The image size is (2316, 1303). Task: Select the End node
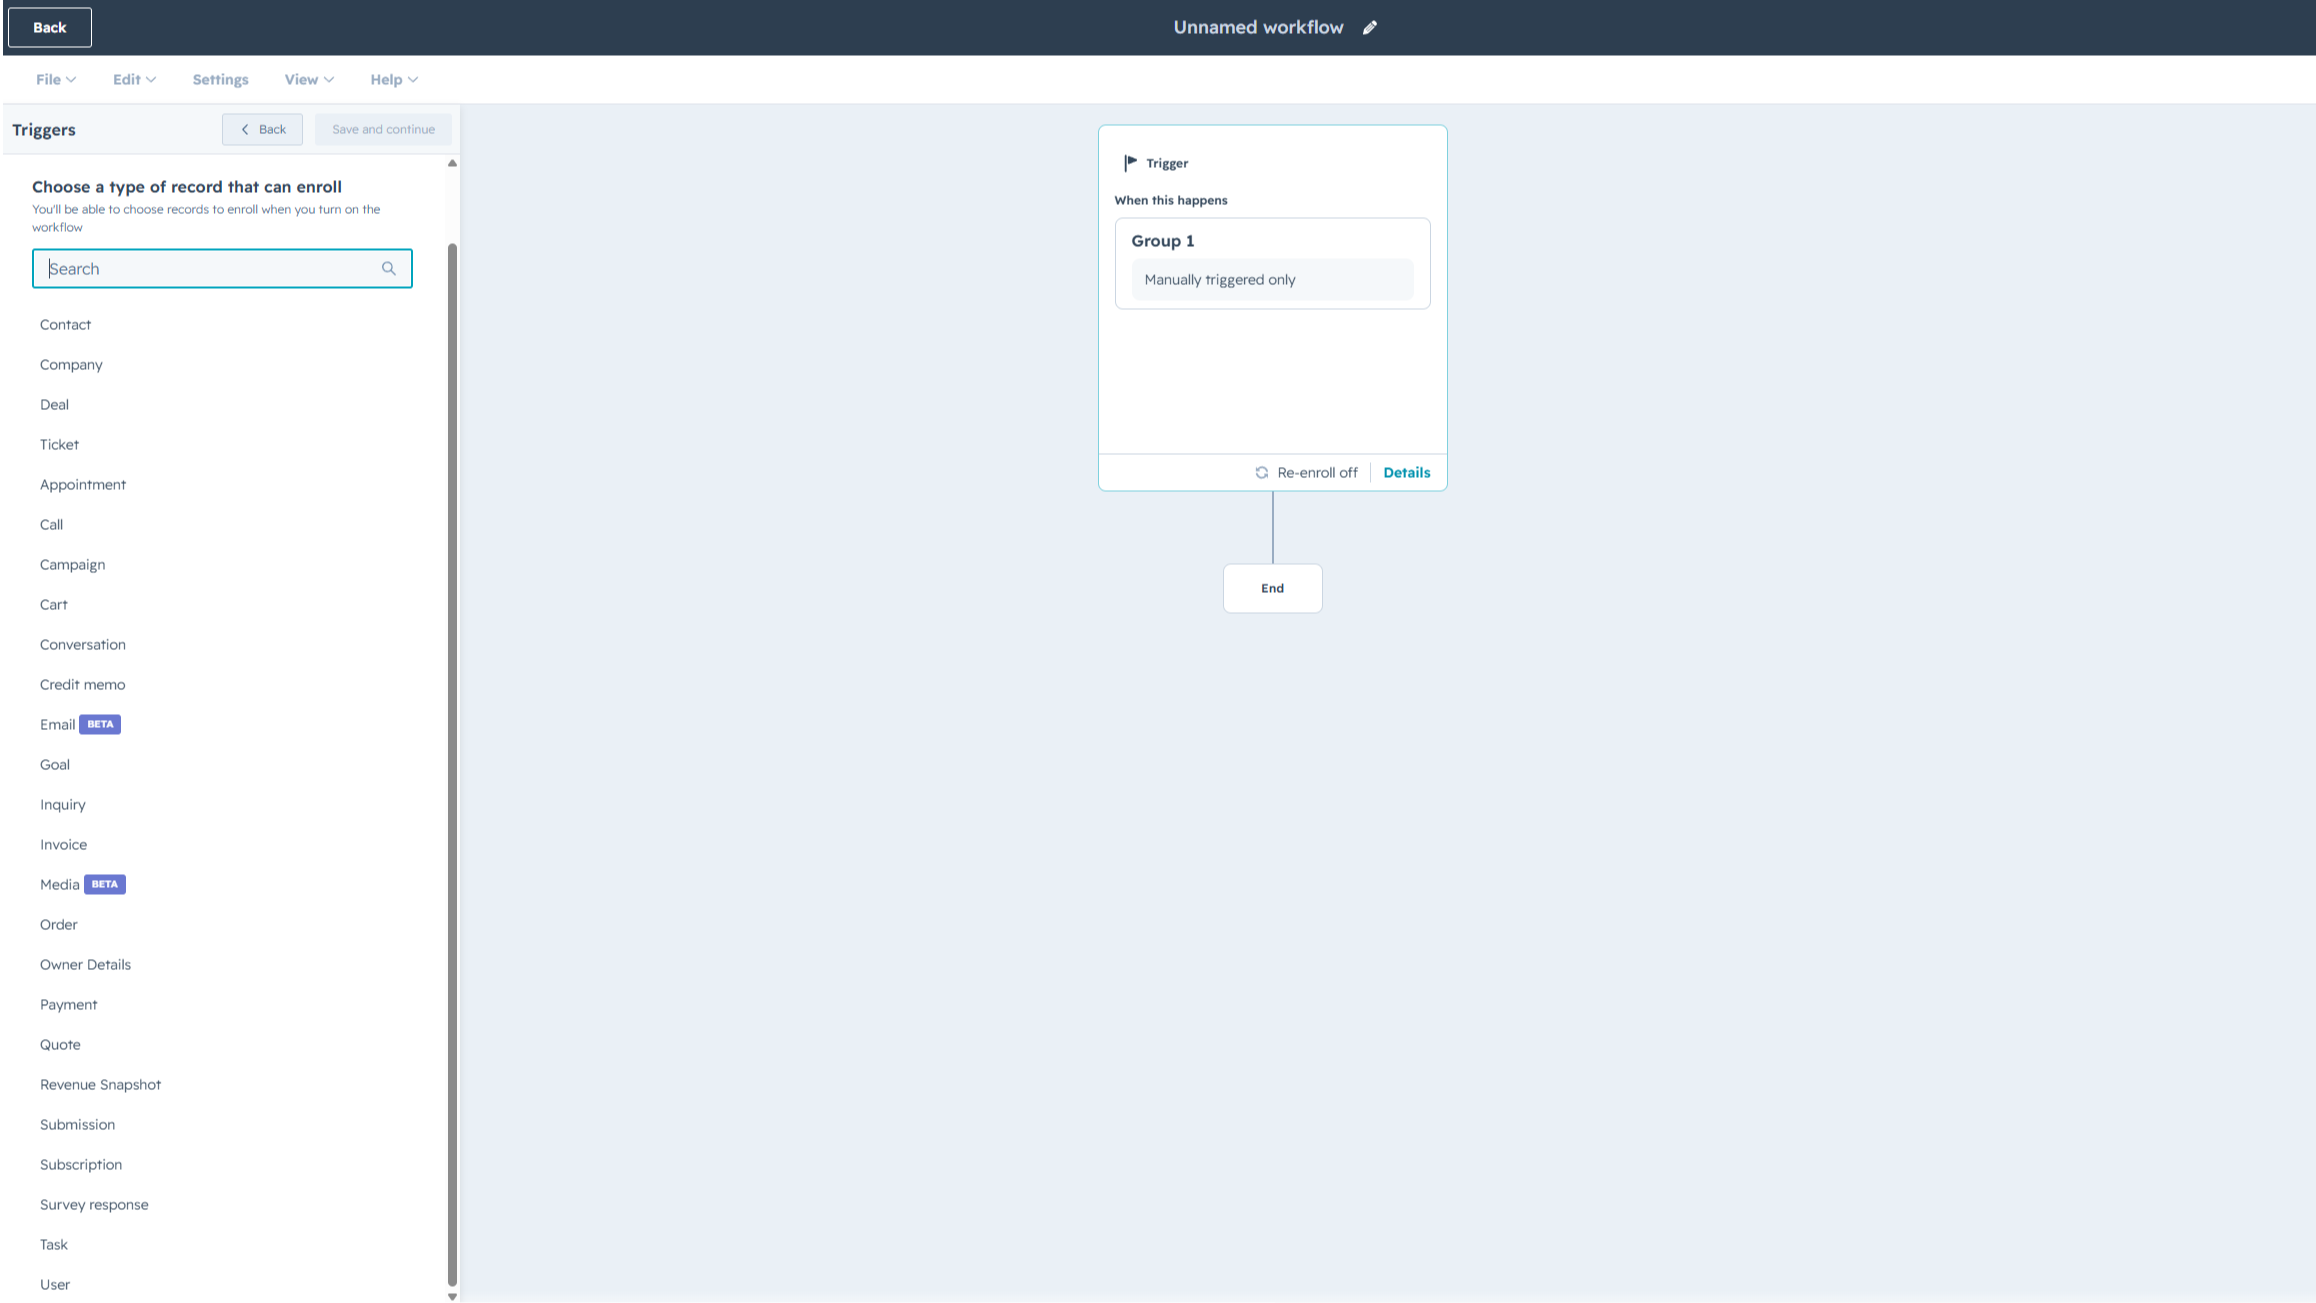click(x=1272, y=588)
